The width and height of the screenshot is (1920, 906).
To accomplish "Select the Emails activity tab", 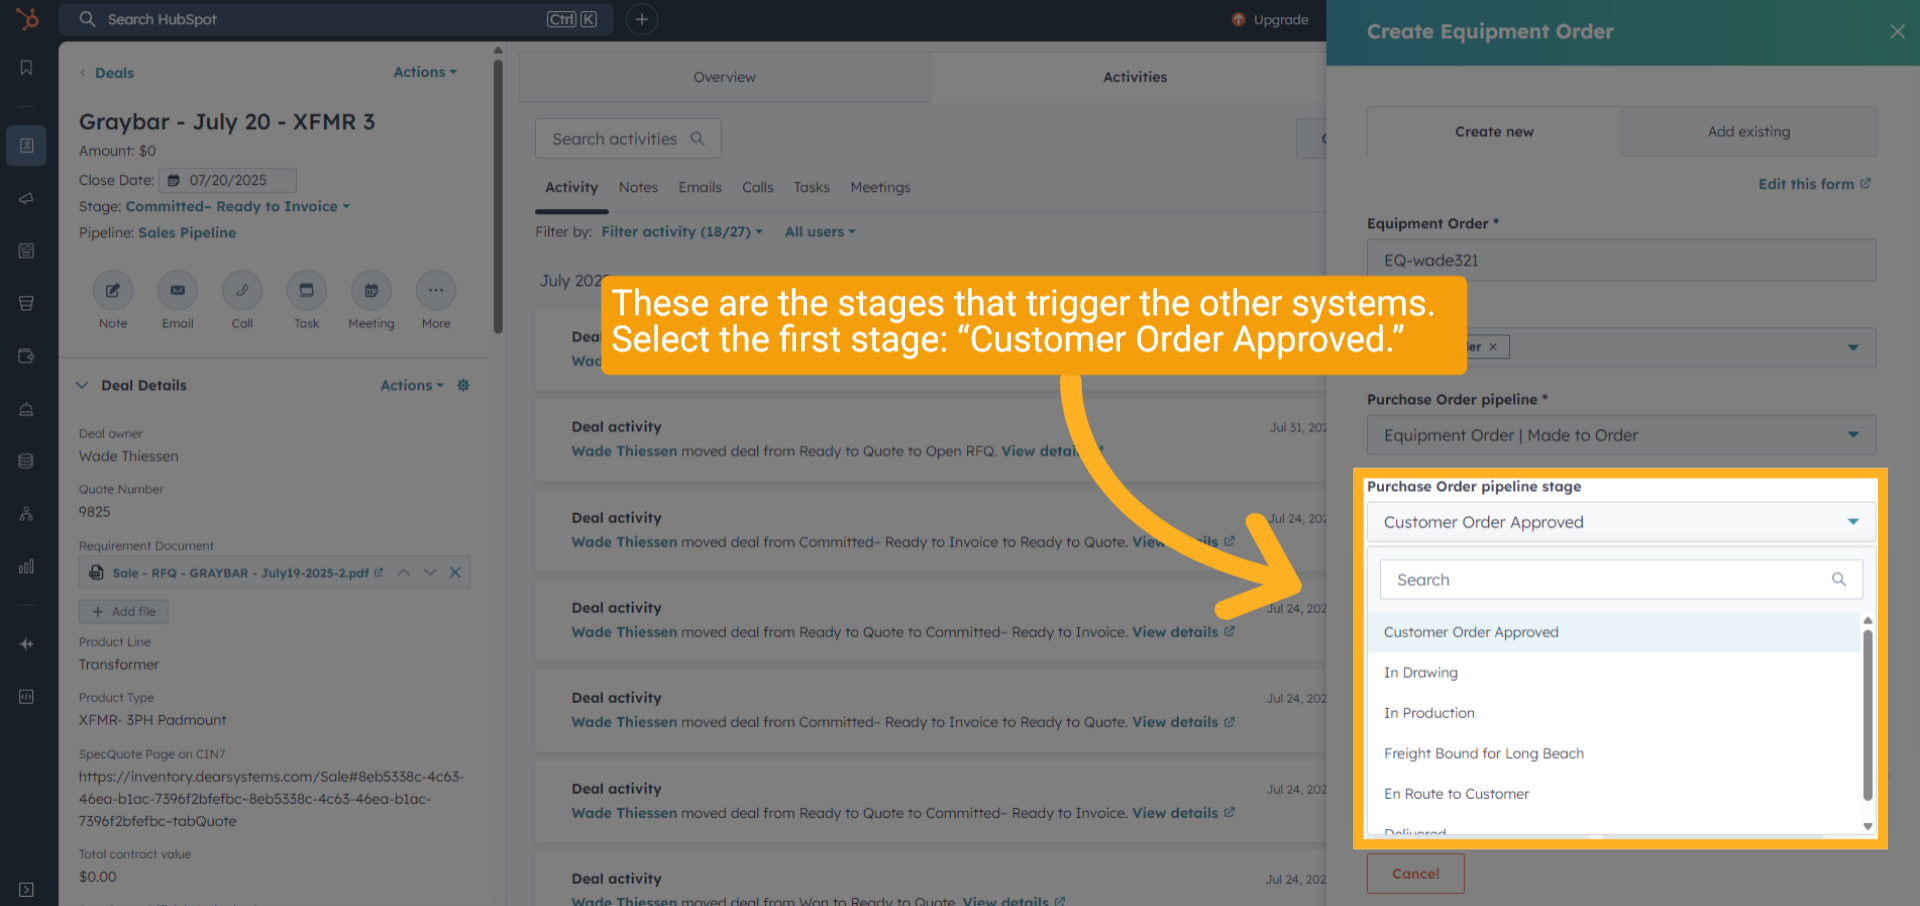I will (700, 187).
